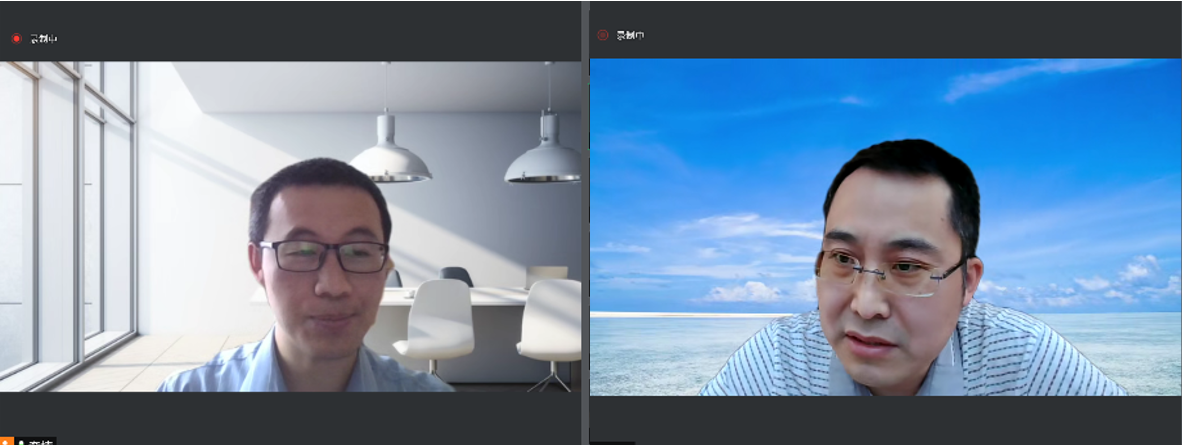
Task: Click the microphone icon beside the participant name
Action: pos(19,440)
